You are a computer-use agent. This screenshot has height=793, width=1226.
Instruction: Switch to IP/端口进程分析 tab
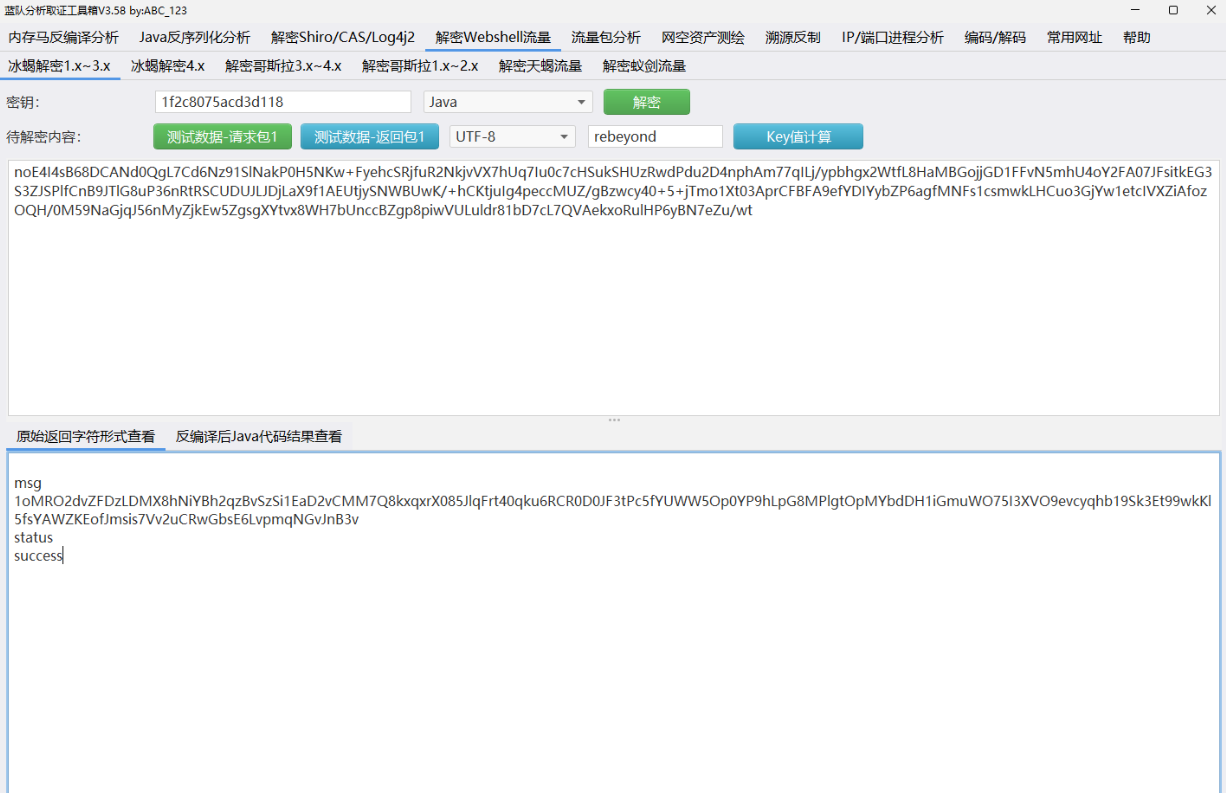(892, 37)
